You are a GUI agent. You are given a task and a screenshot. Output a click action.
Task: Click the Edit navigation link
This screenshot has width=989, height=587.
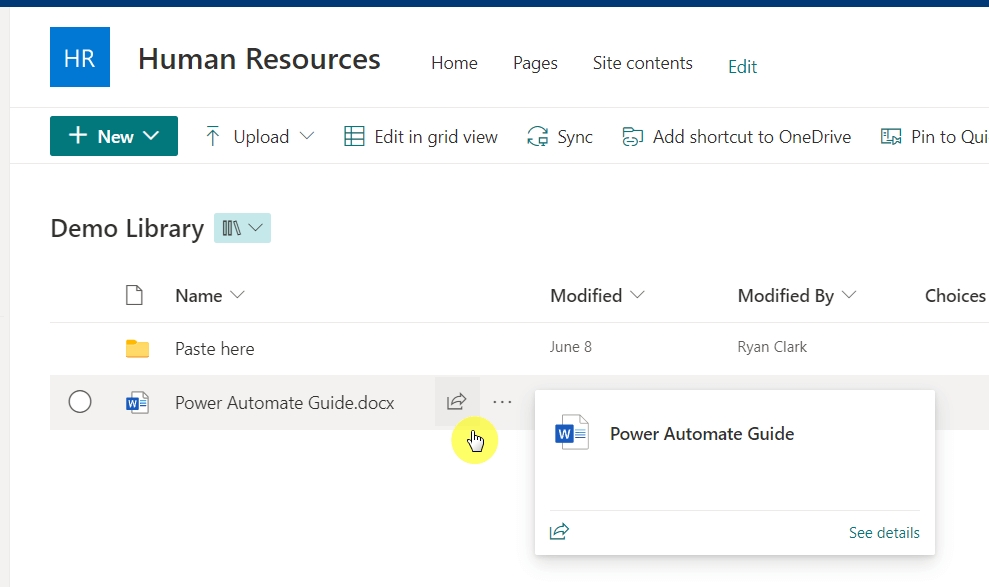[742, 67]
